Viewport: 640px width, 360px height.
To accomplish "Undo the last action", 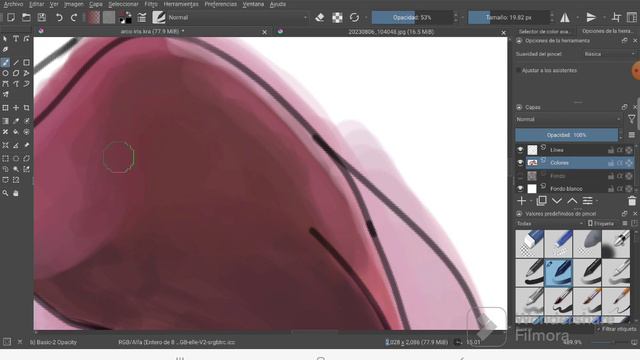I will click(59, 18).
